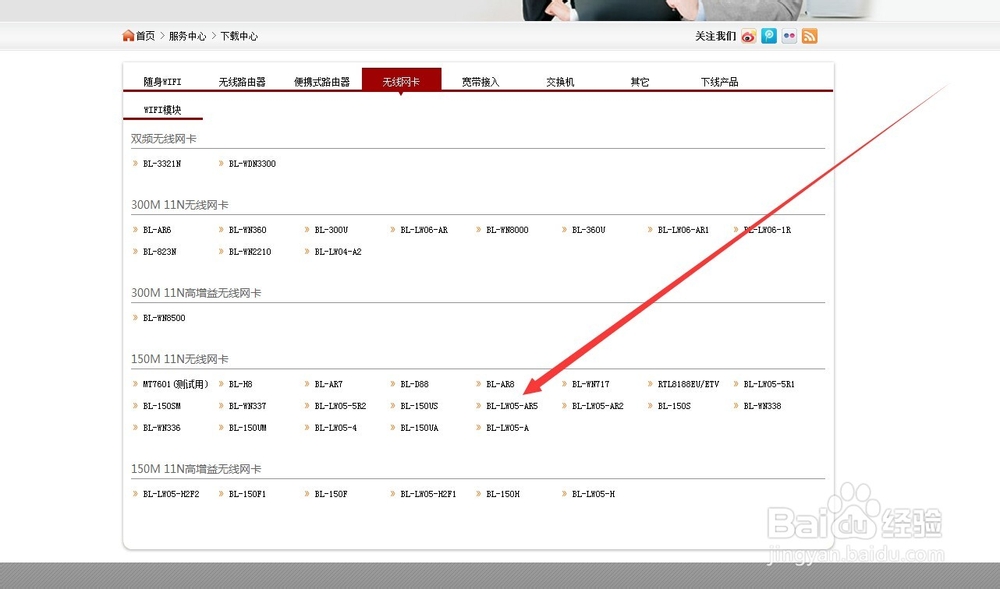
Task: Open the BL-LW05-H2F2 product link
Action: coord(171,494)
